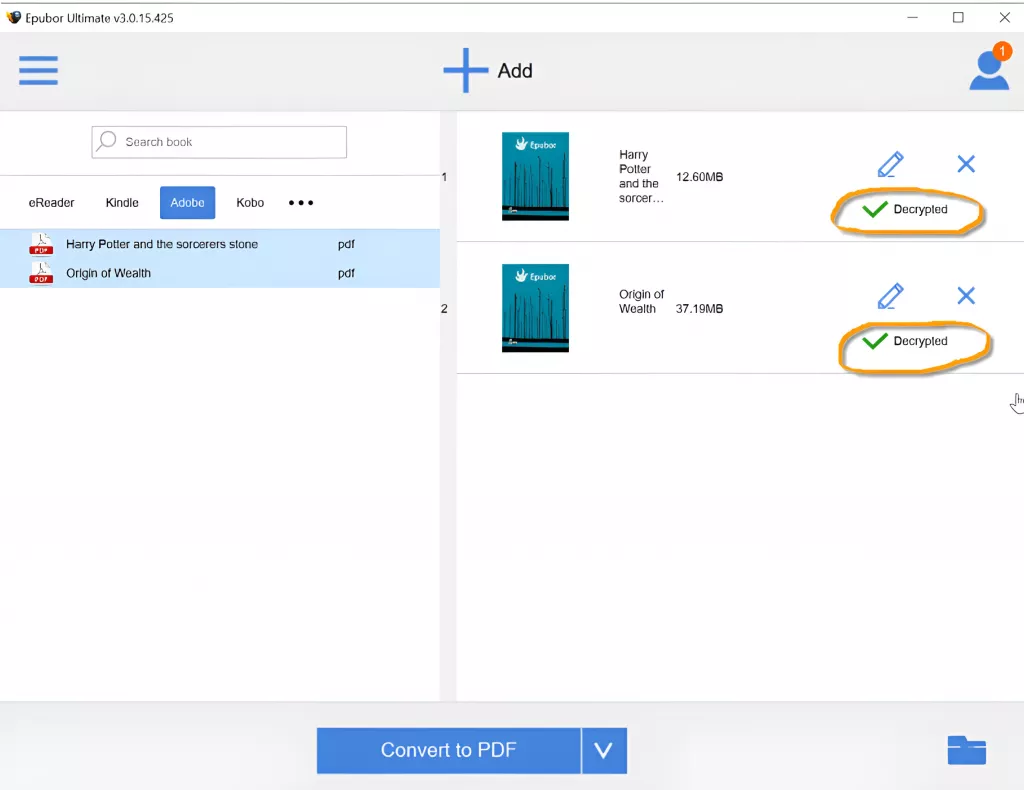Close the Epubor Ultimate window
This screenshot has width=1024, height=790.
coord(1004,17)
